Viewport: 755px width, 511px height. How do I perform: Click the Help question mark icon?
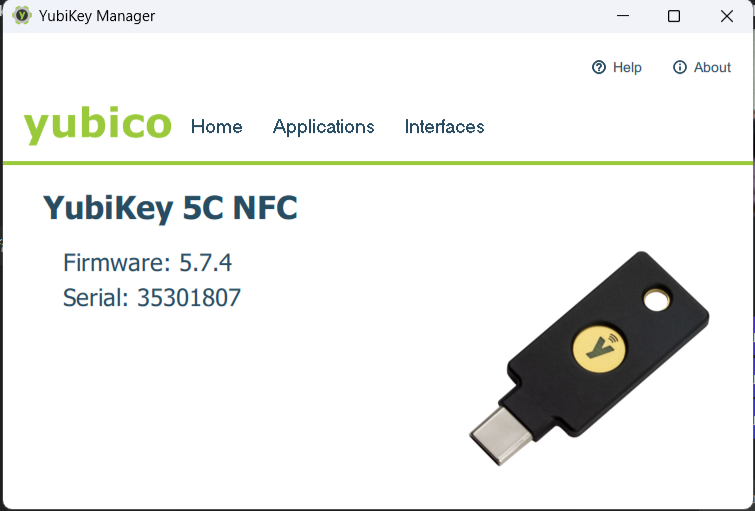599,67
